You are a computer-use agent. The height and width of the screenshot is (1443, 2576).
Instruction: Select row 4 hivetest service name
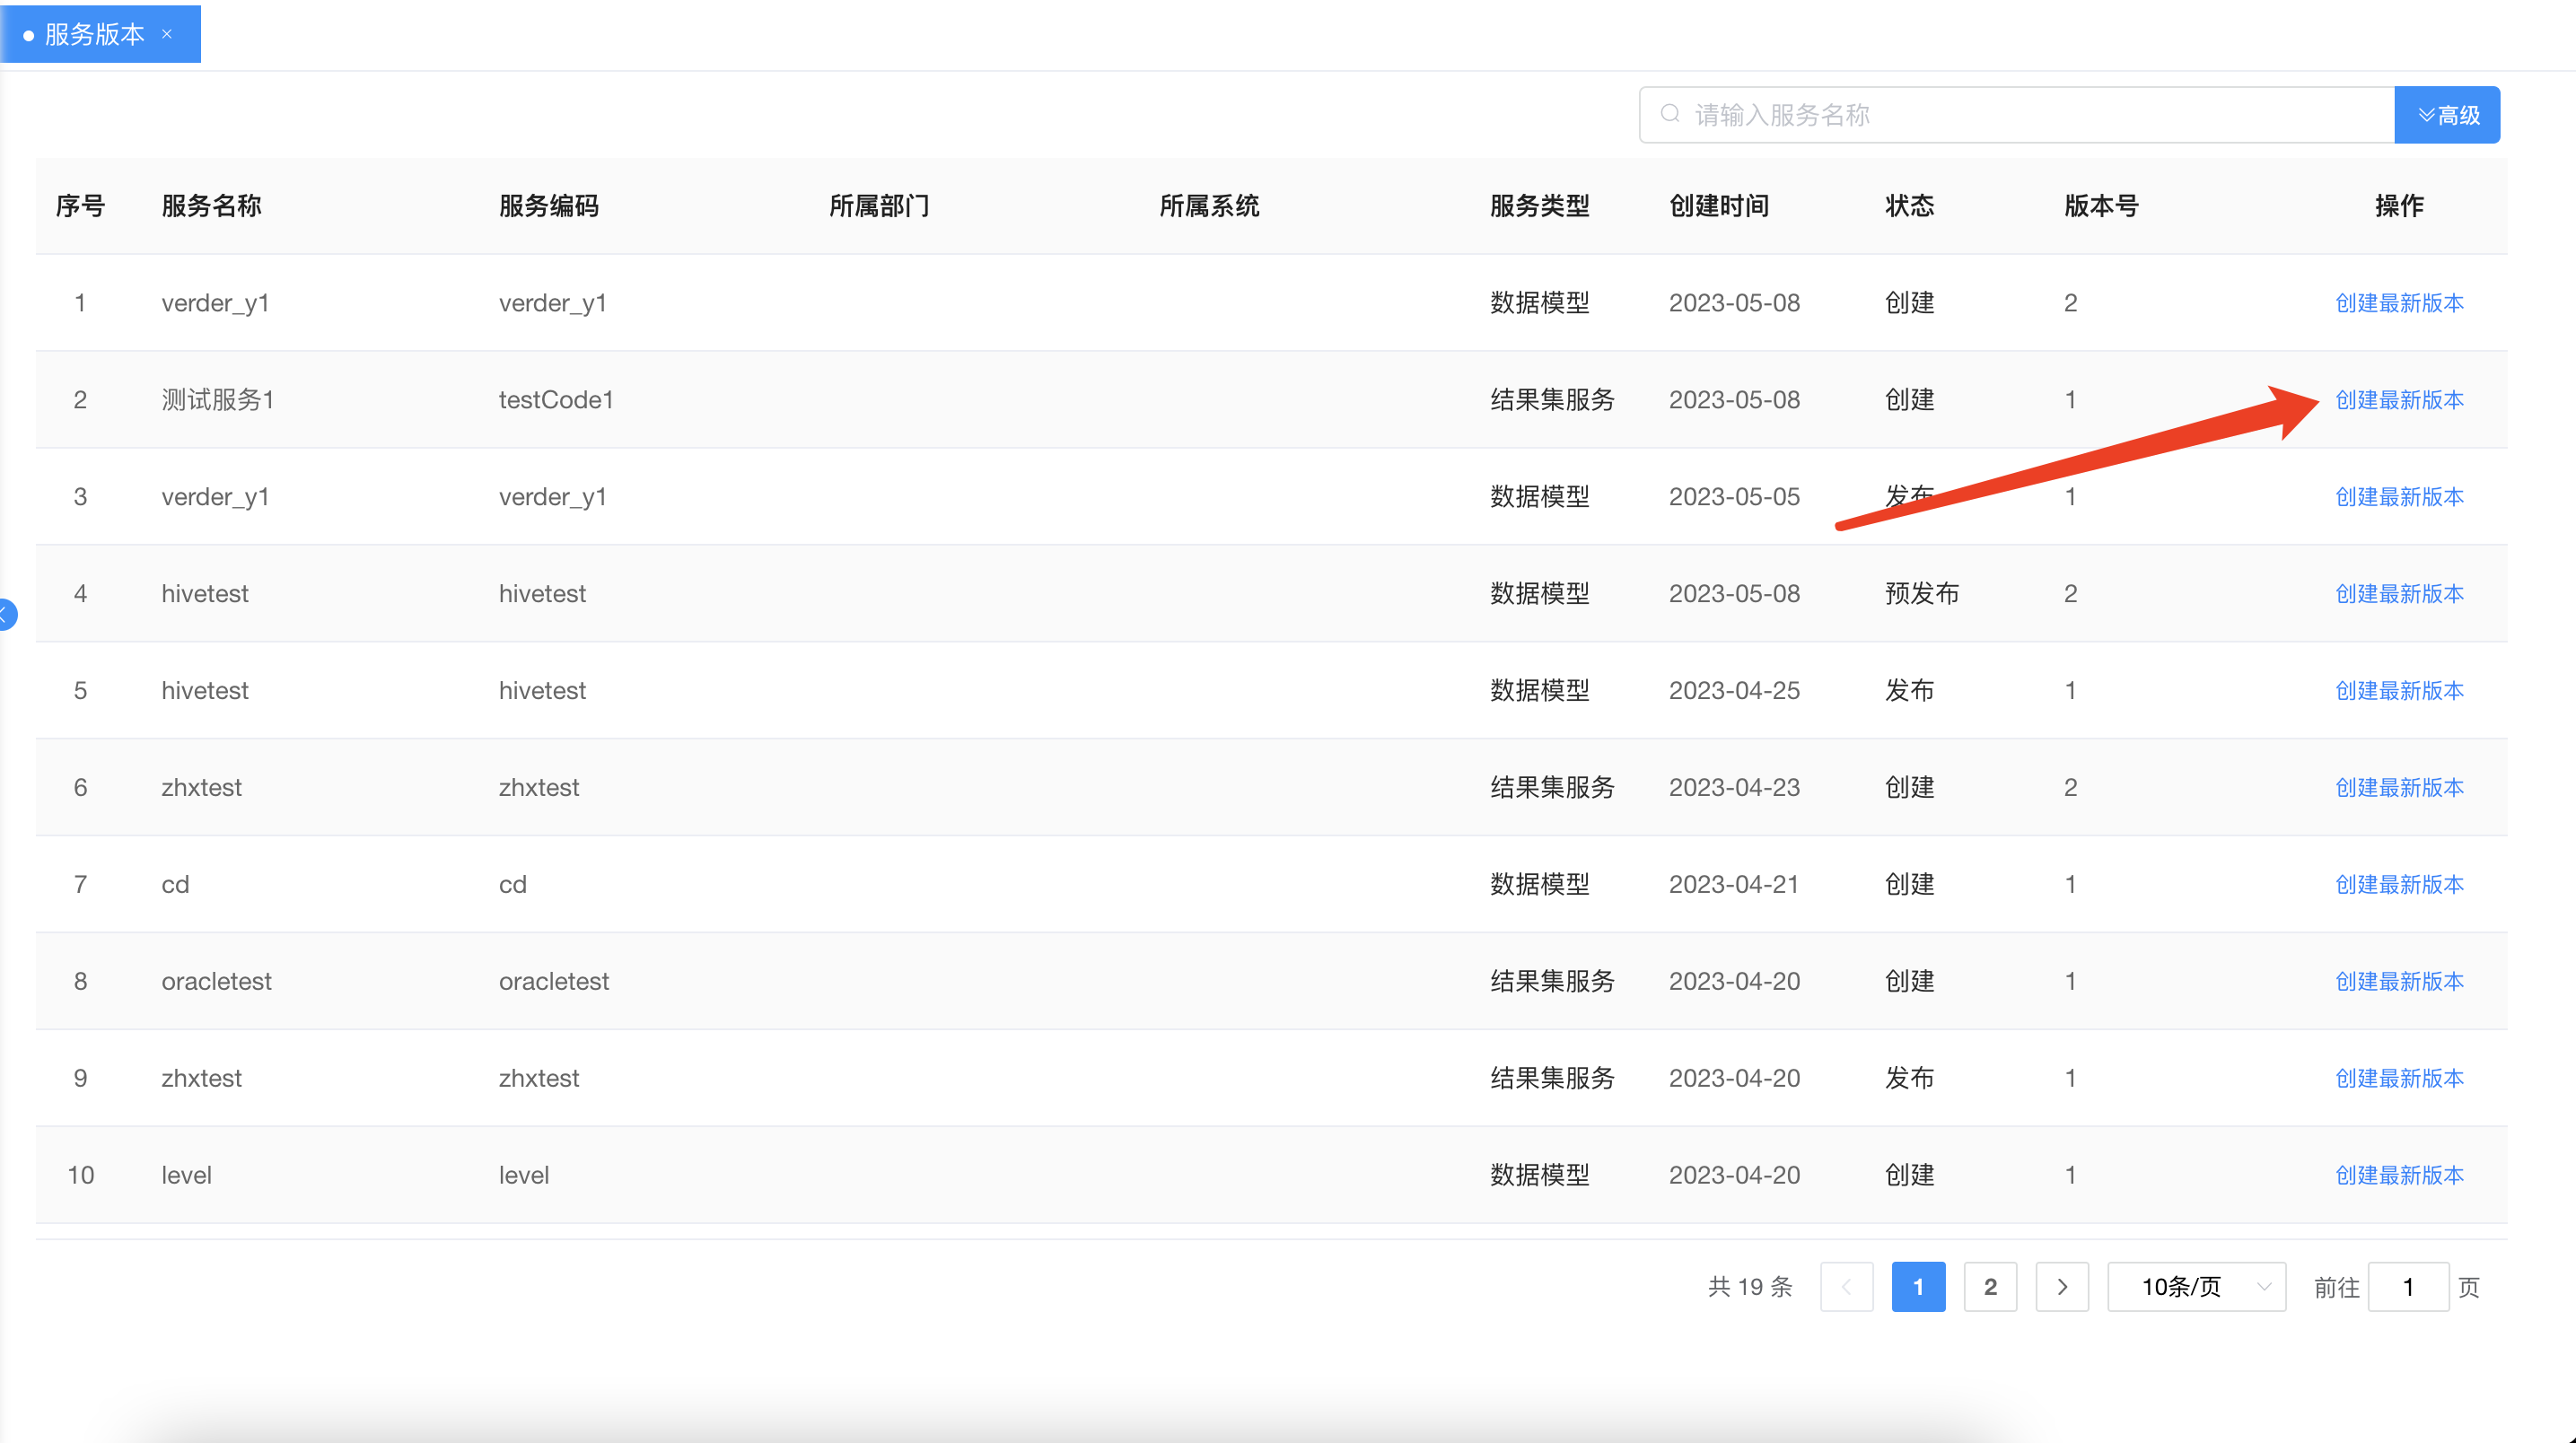(205, 594)
